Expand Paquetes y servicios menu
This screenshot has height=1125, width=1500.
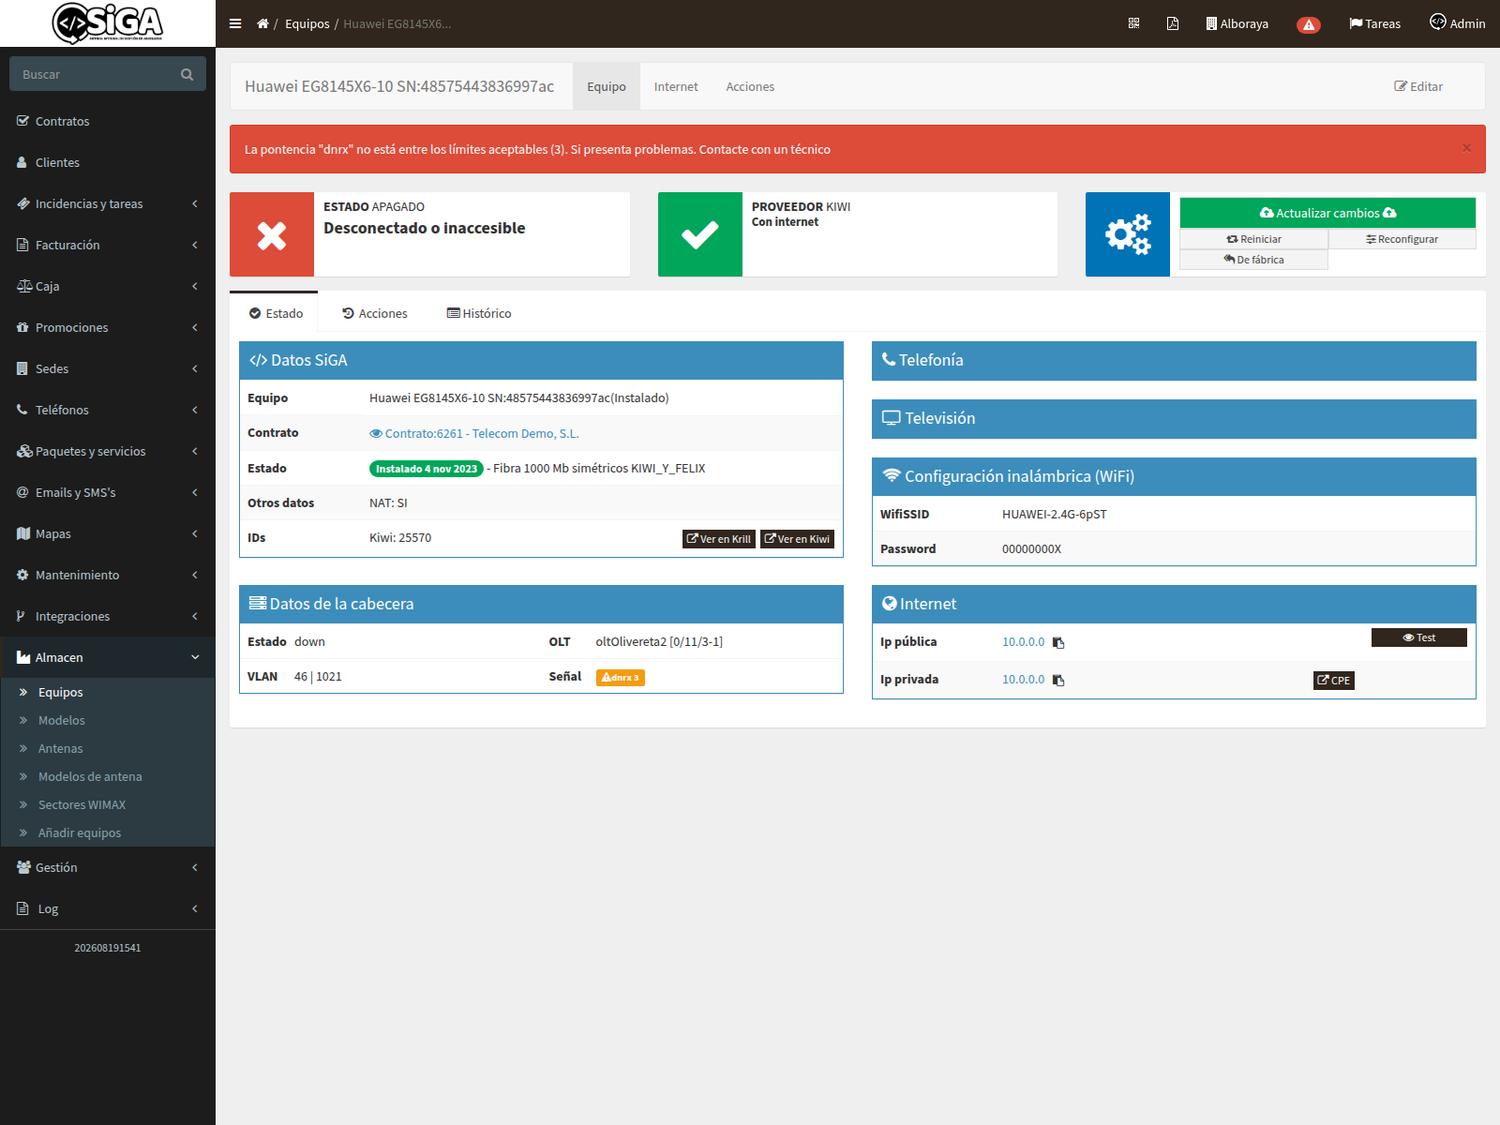click(x=108, y=451)
